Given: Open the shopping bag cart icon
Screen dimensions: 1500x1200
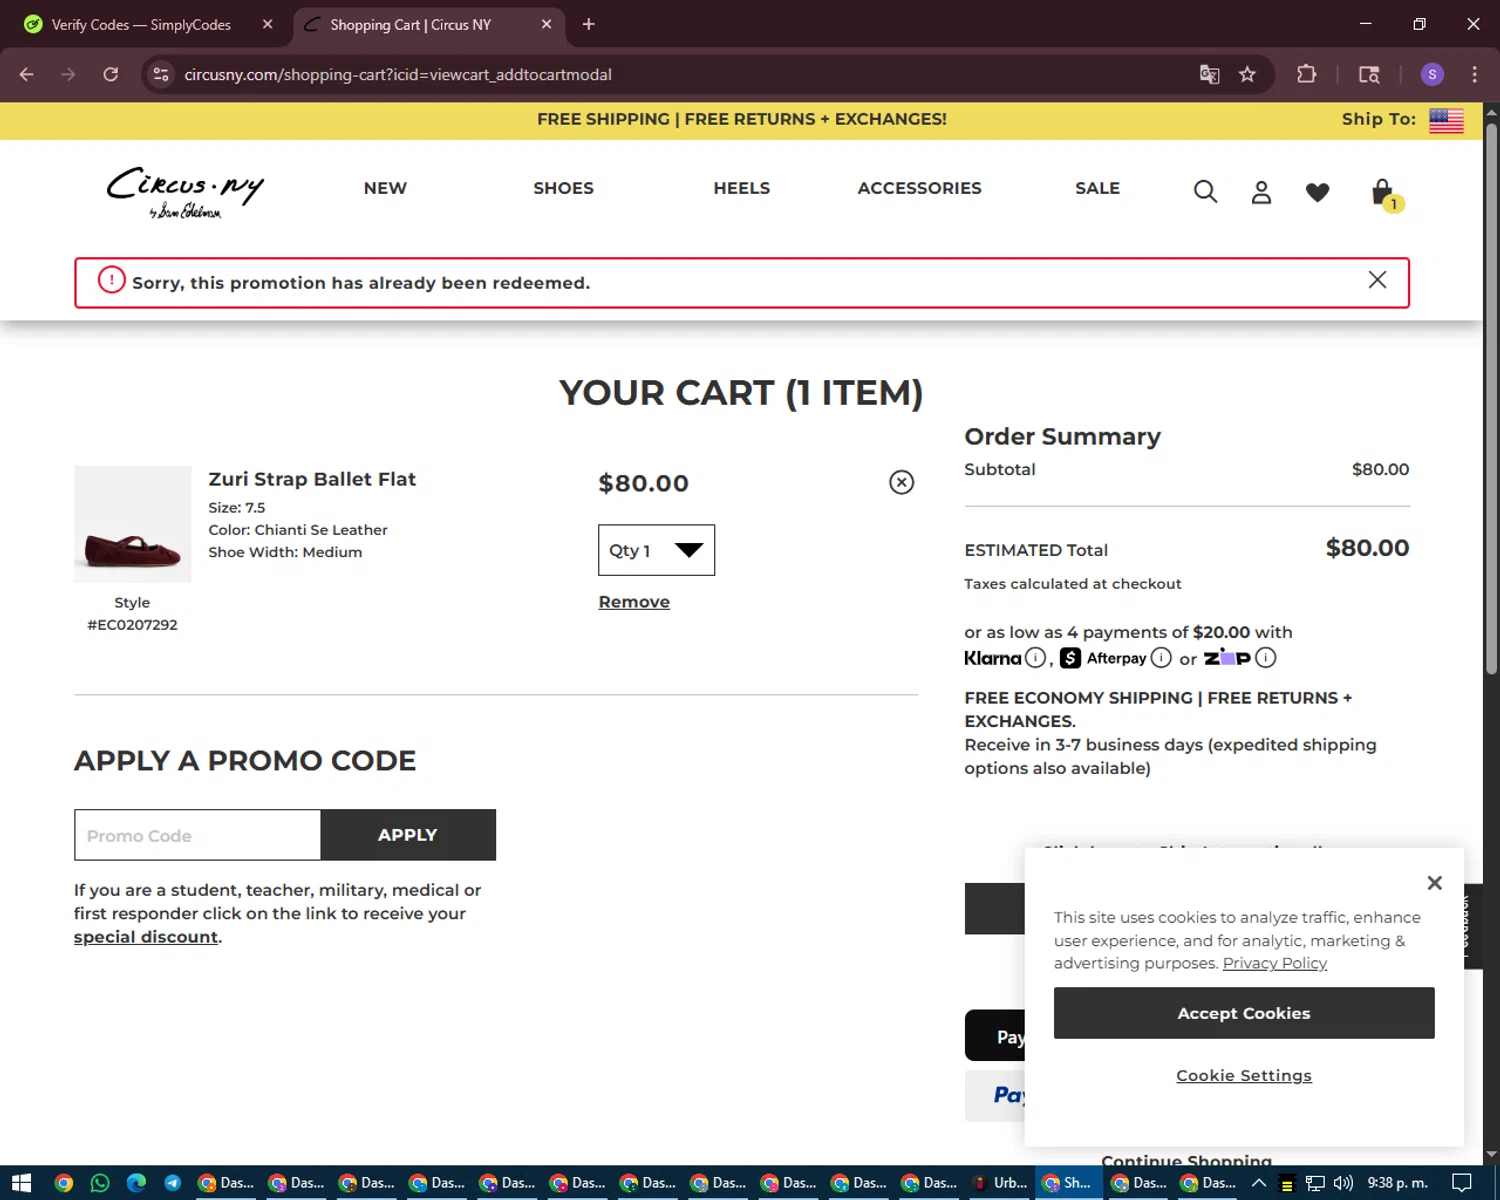Looking at the screenshot, I should click(x=1385, y=194).
